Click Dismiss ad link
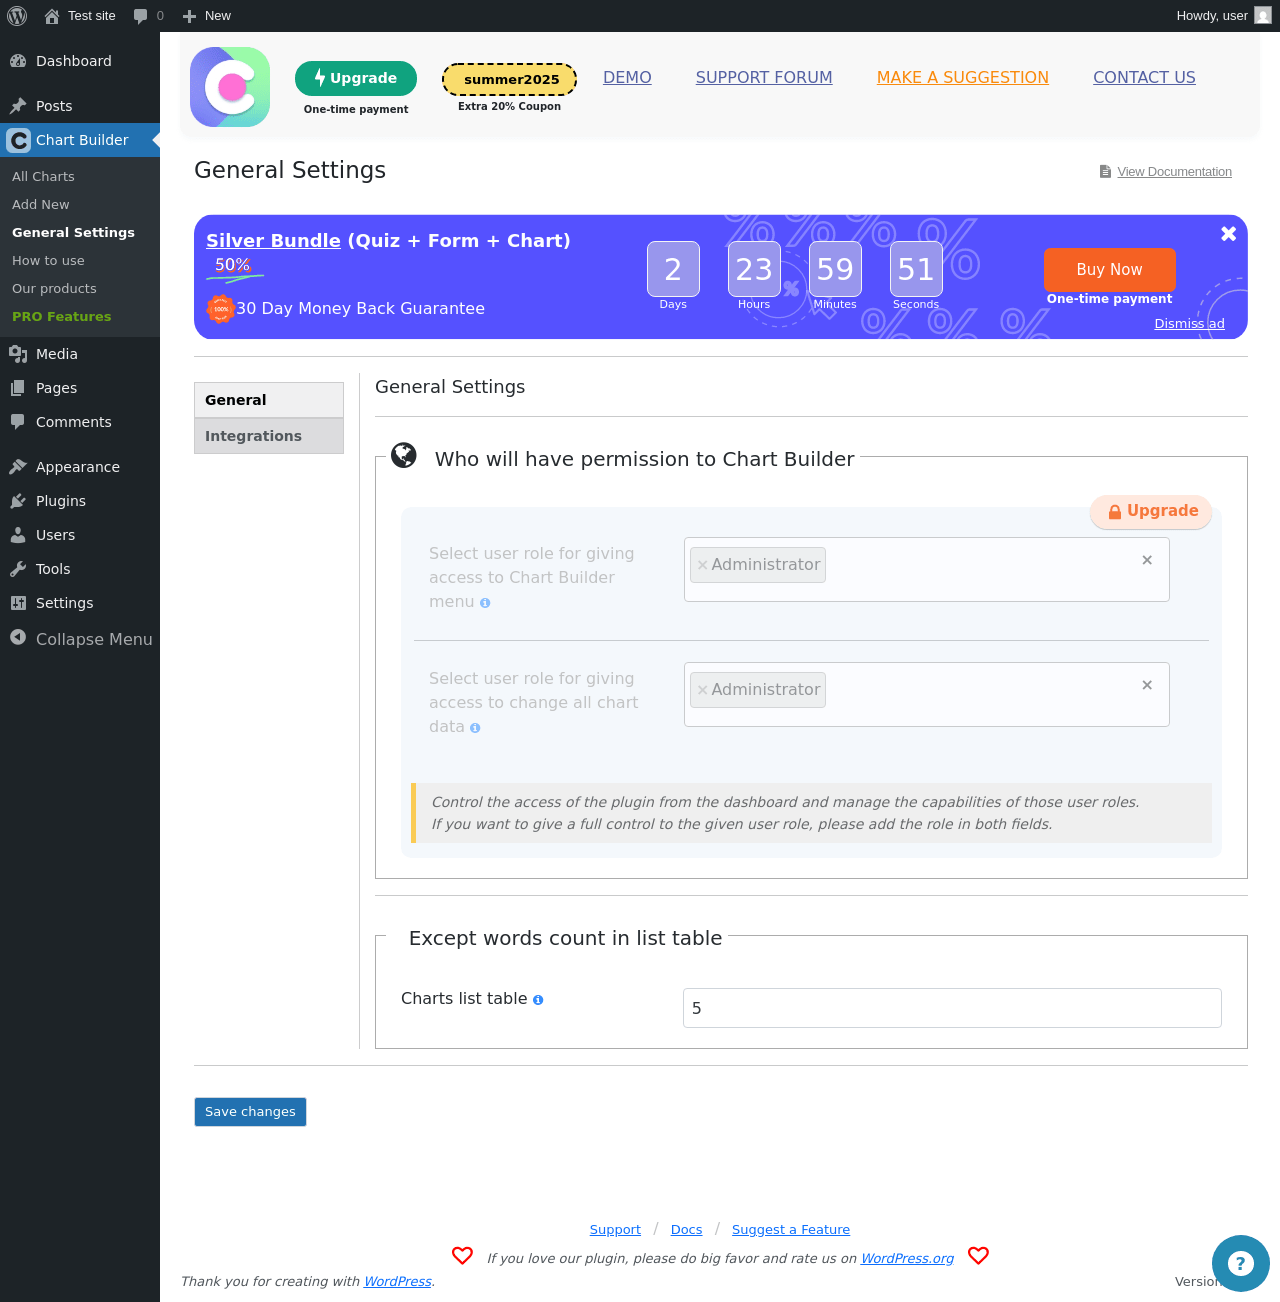 (1189, 323)
